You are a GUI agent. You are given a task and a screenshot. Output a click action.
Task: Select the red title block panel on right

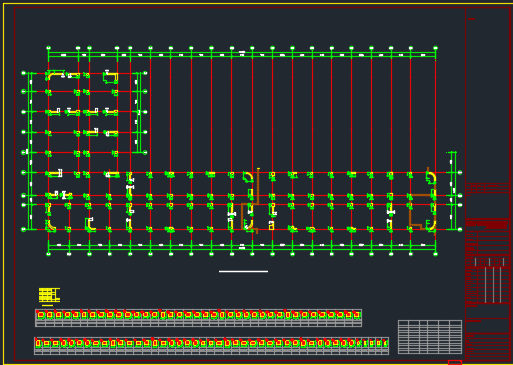point(489,184)
